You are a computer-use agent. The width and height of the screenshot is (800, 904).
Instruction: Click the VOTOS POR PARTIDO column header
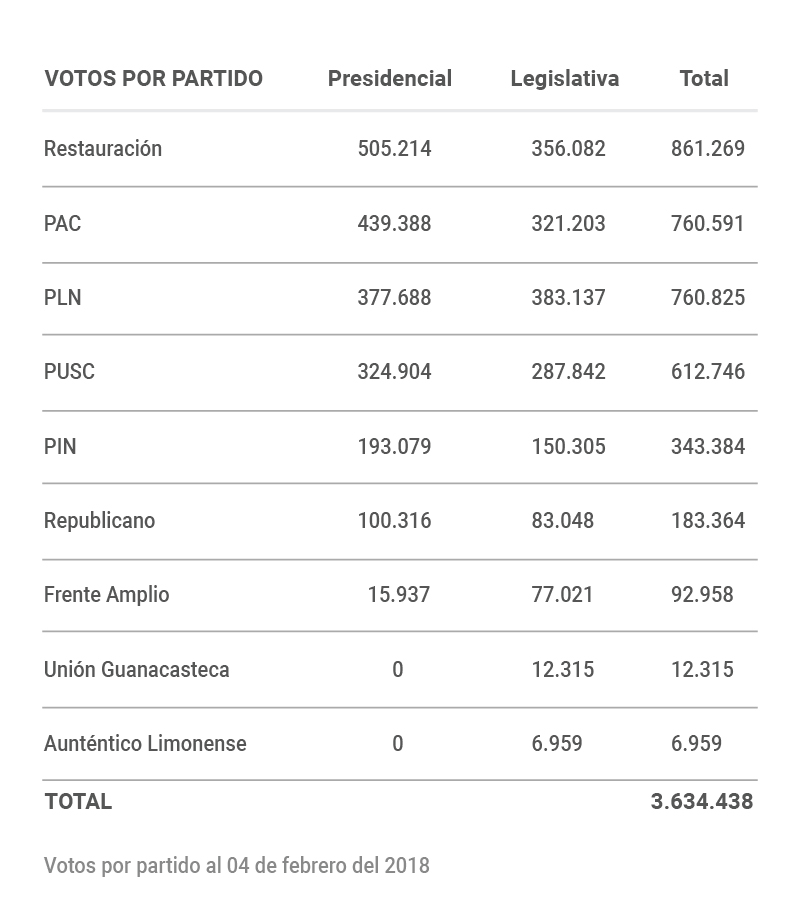[x=153, y=79]
